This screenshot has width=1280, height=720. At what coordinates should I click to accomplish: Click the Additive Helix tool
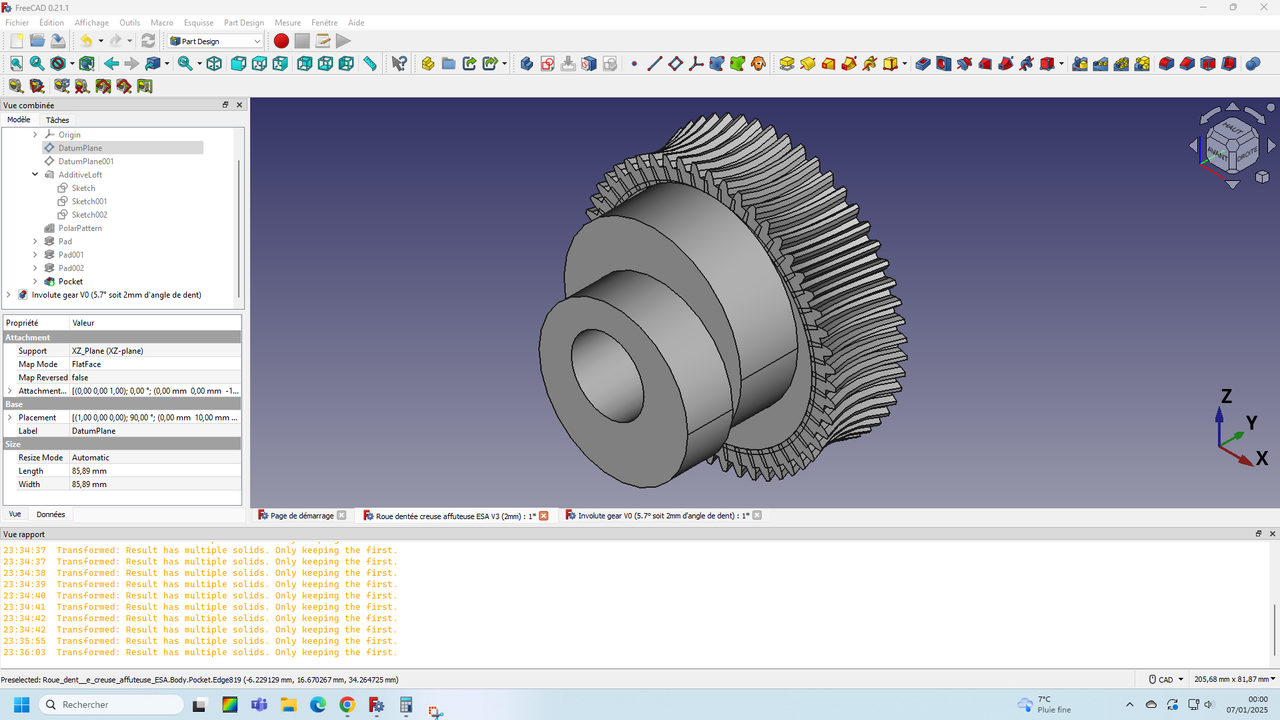[x=869, y=64]
